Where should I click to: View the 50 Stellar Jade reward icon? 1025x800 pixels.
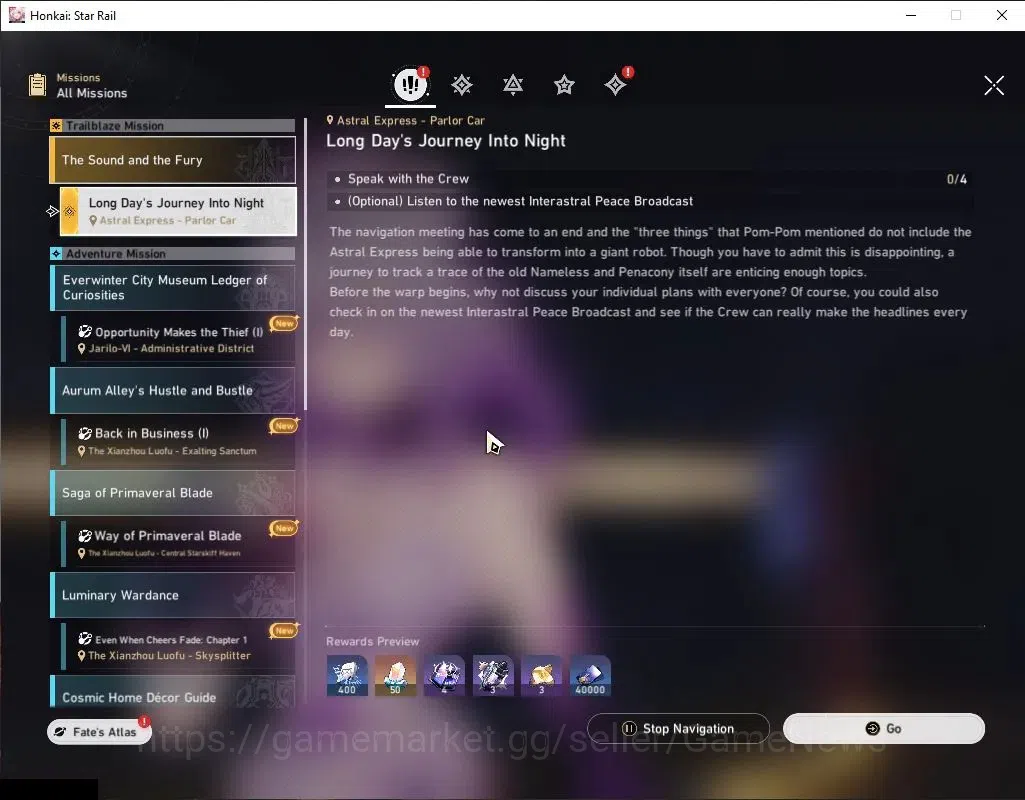coord(395,676)
